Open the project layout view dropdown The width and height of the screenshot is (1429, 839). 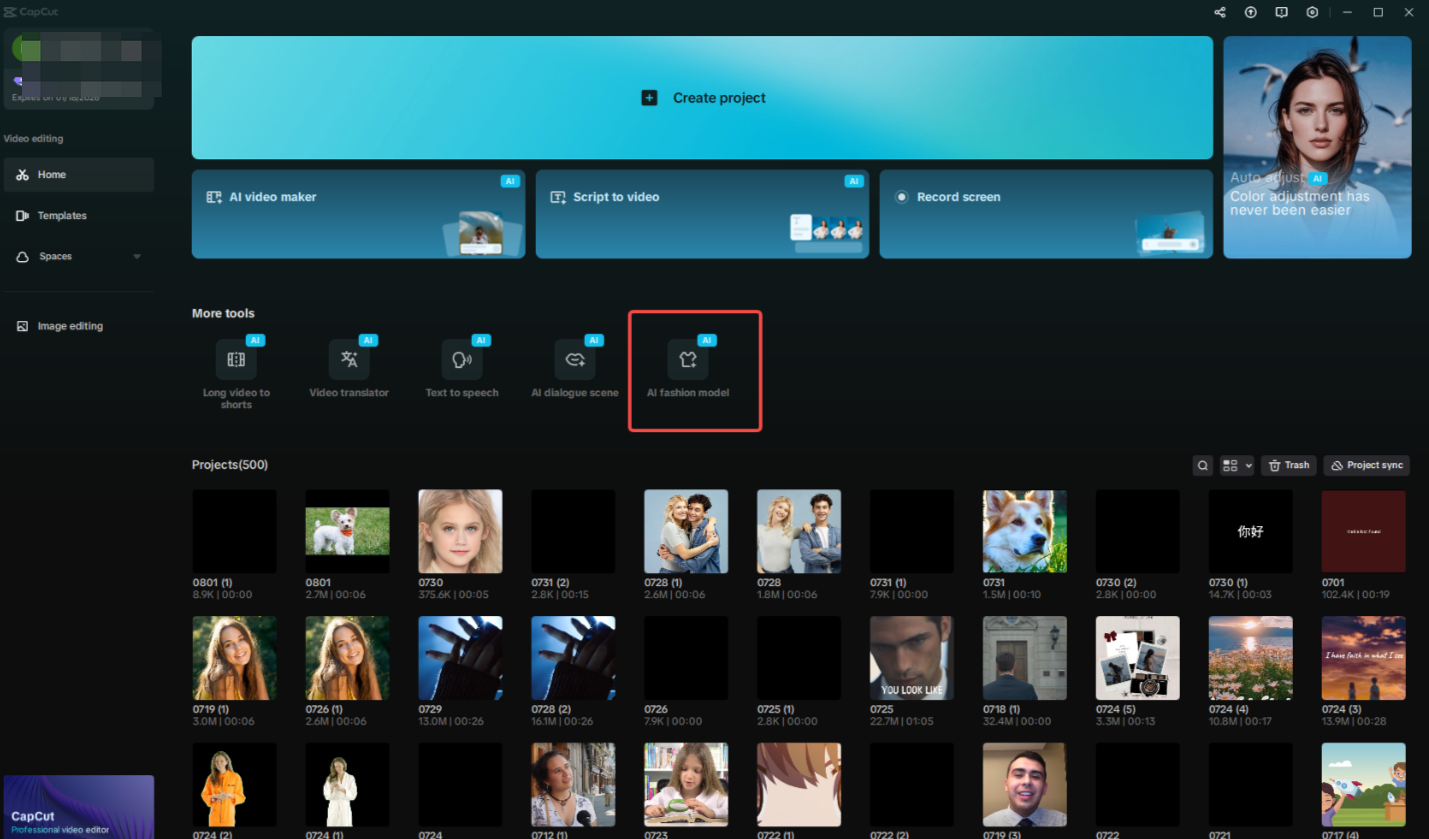(x=1235, y=465)
